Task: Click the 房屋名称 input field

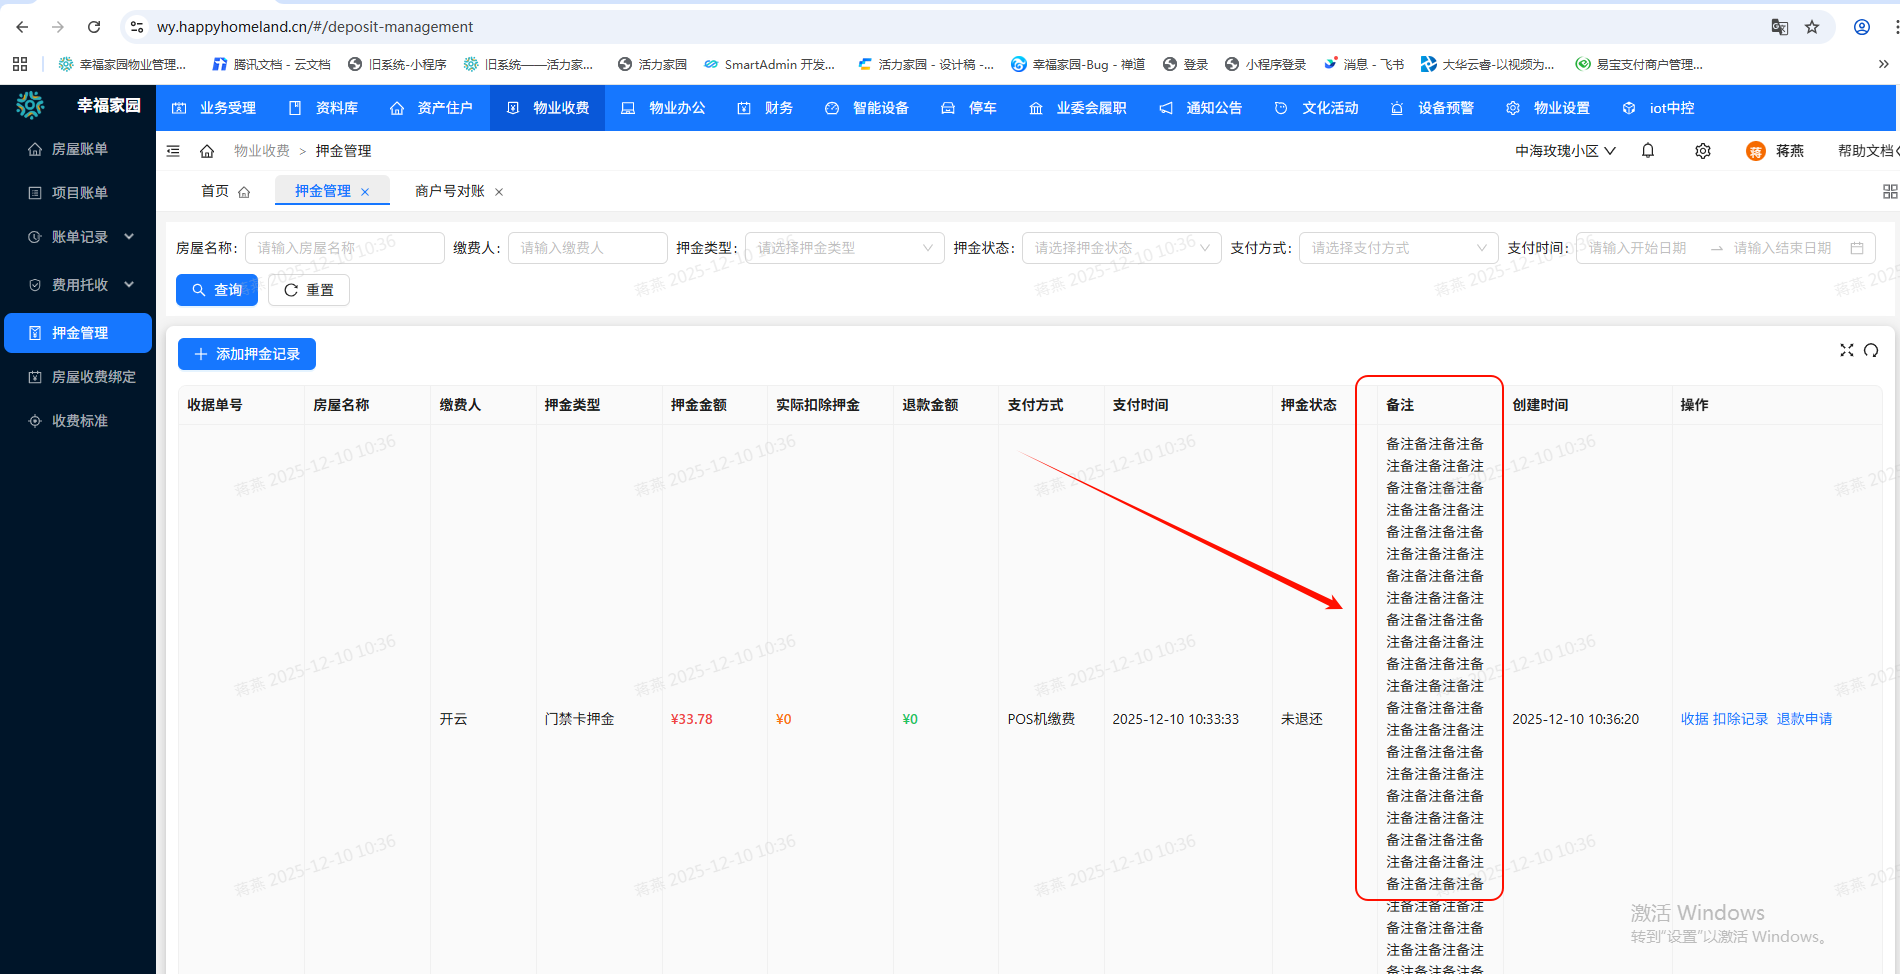Action: (344, 248)
